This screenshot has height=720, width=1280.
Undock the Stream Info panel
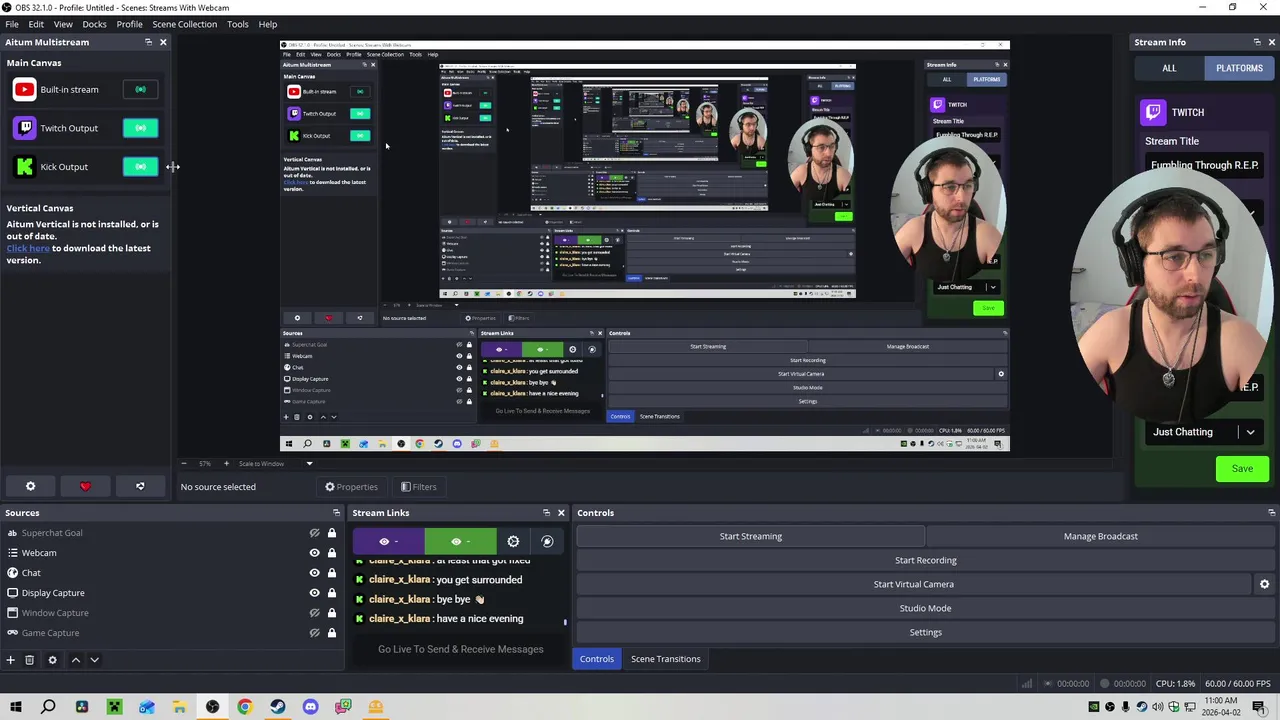click(x=1257, y=42)
